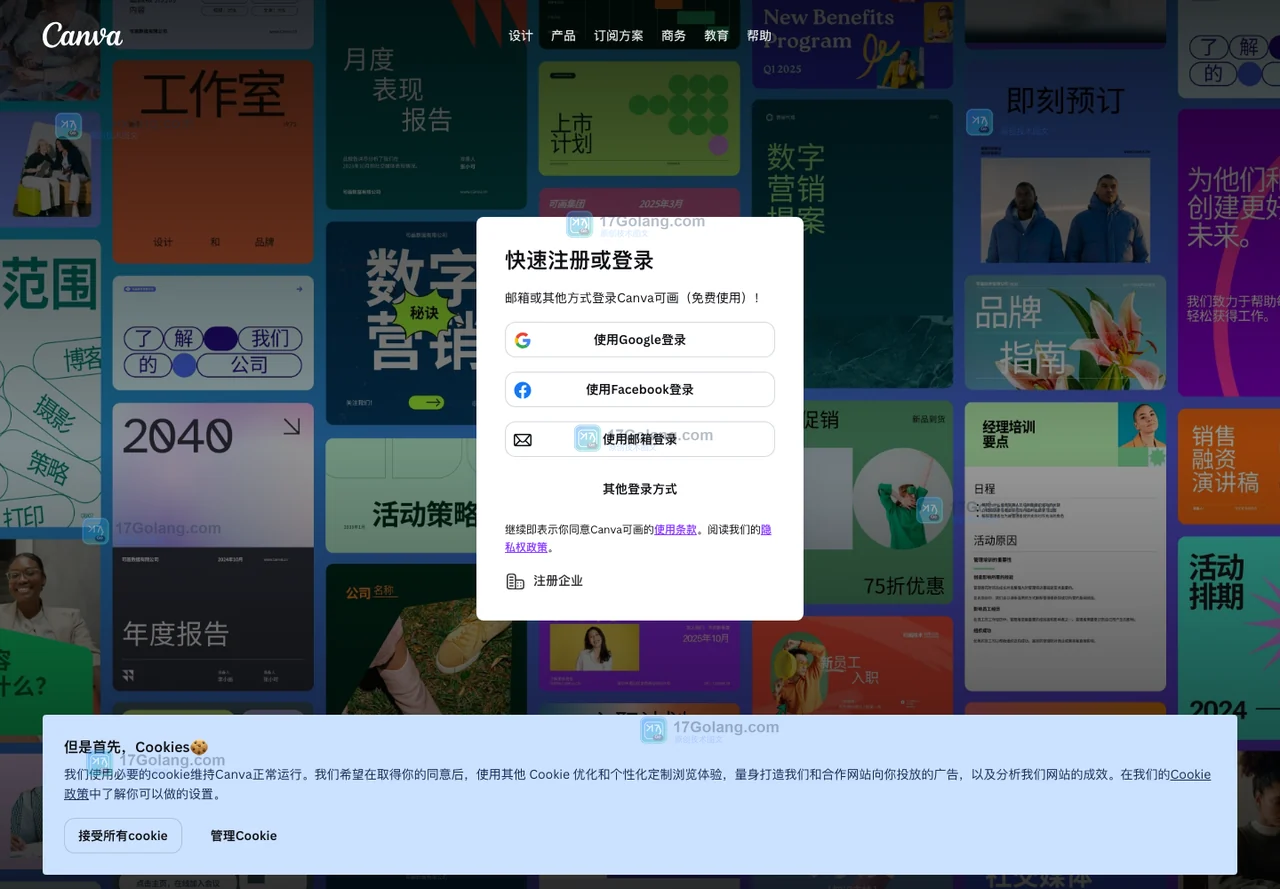Choose 使用邮箱登录 button
1280x889 pixels.
pos(640,439)
